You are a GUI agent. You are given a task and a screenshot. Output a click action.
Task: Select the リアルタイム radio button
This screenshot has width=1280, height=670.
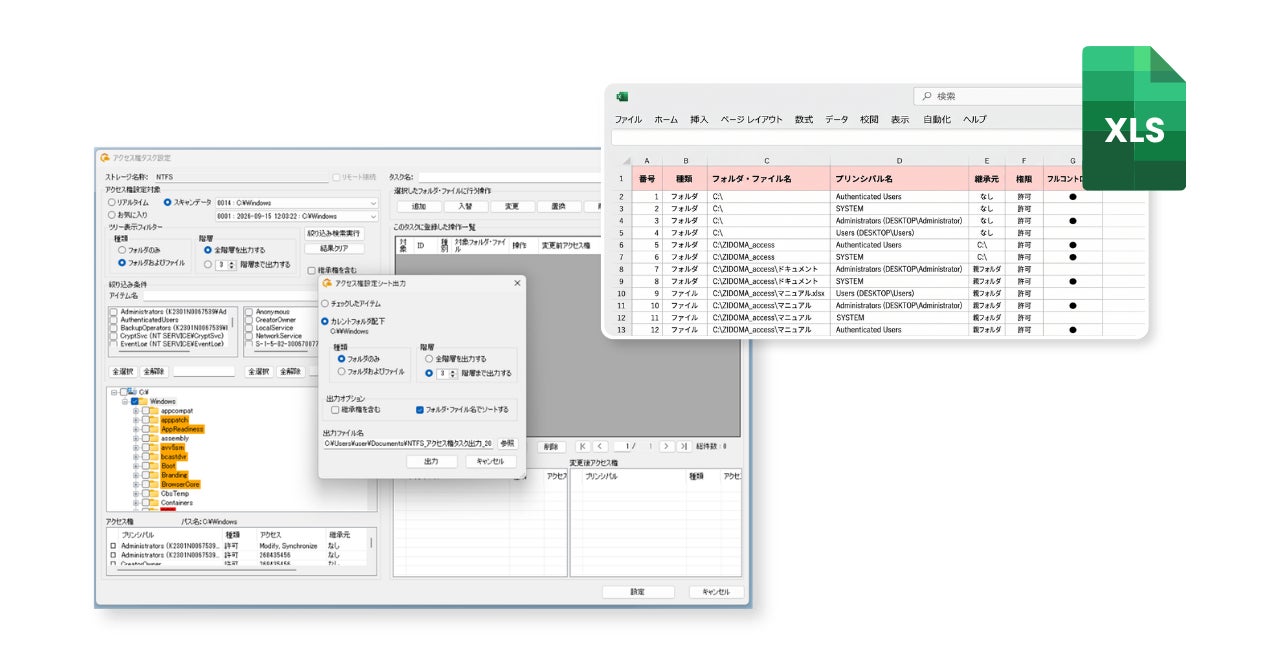pyautogui.click(x=112, y=202)
